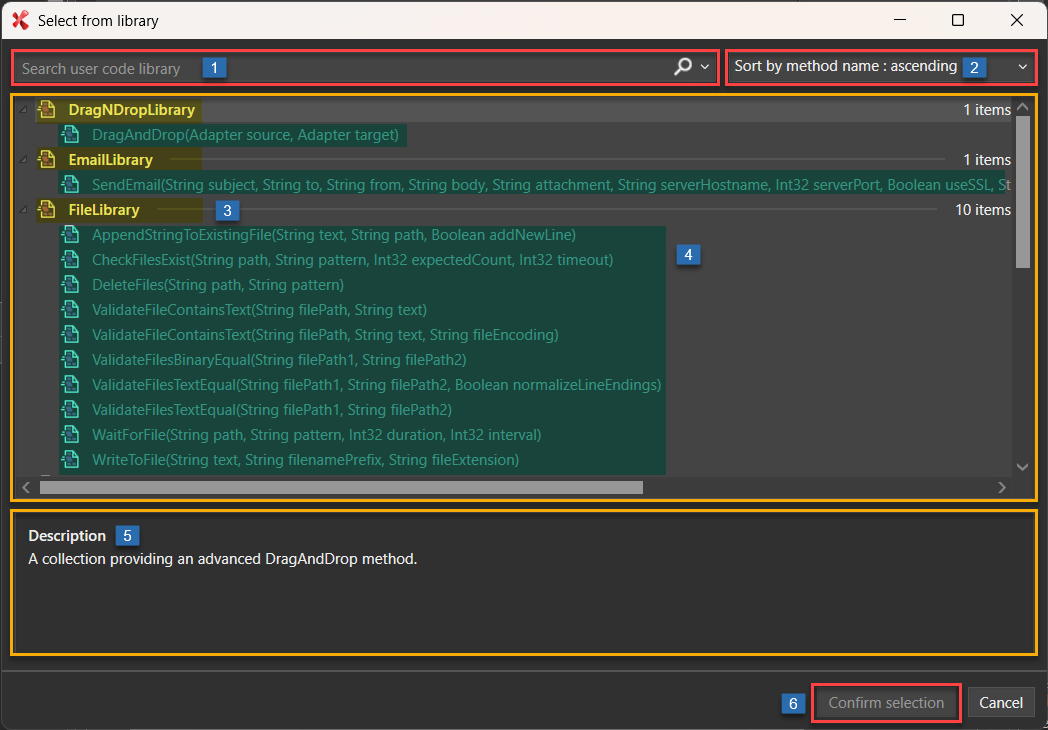Viewport: 1048px width, 730px height.
Task: Click the 1 items count for DragNDropLibrary
Action: tap(987, 110)
